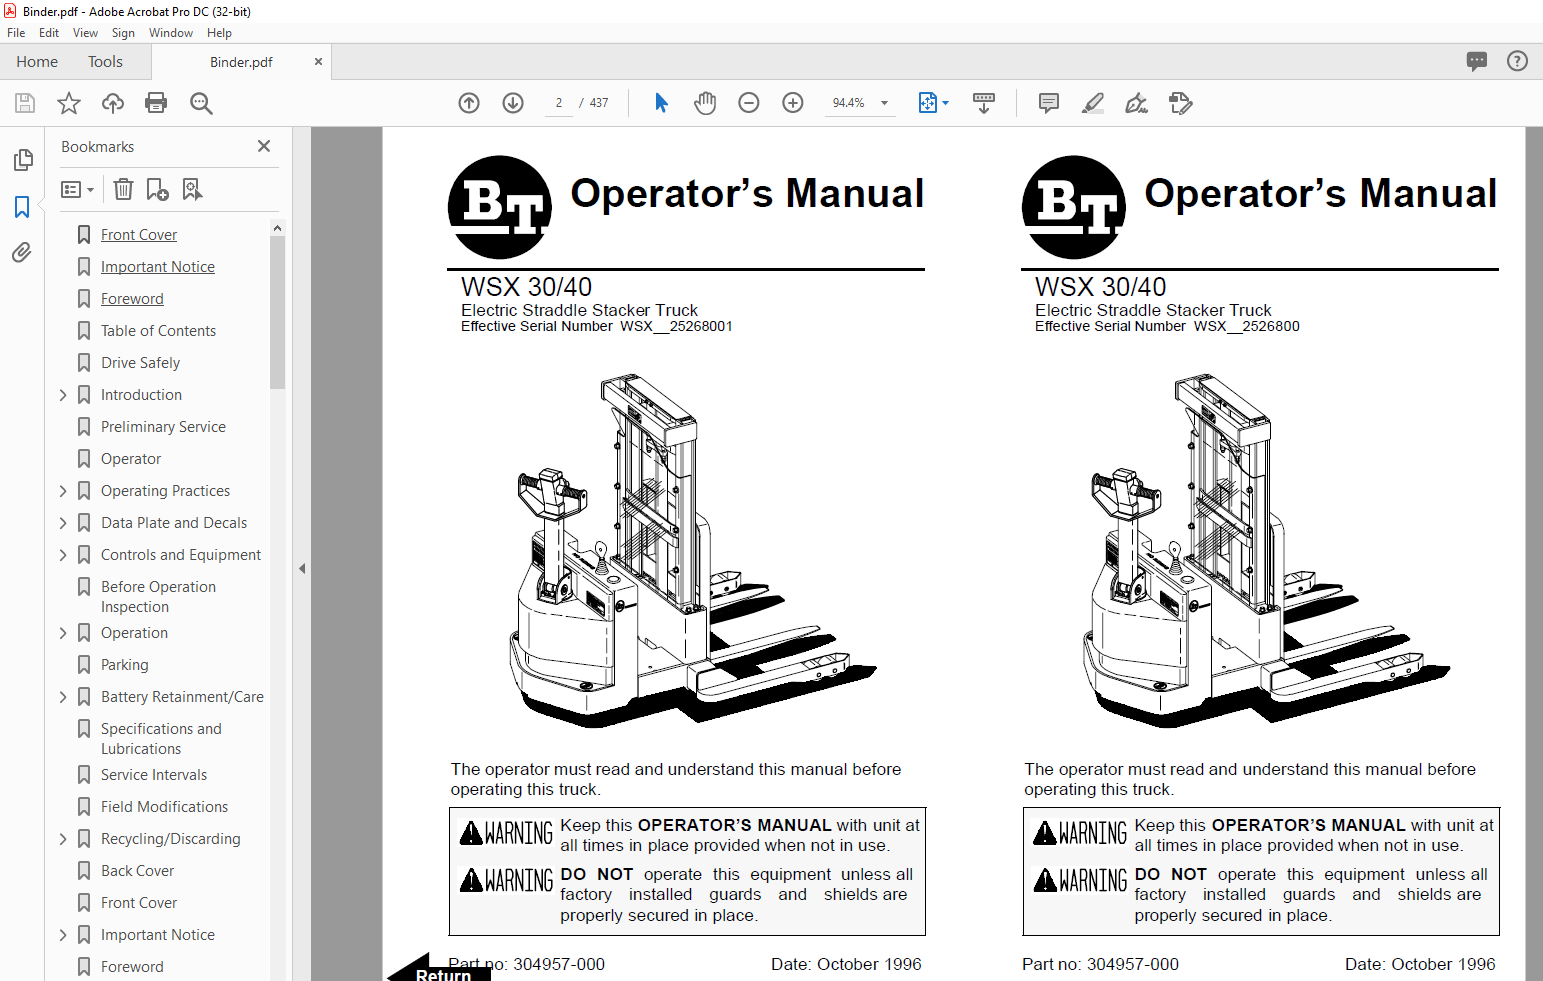
Task: Select the Binder.pdf document tab
Action: 241,62
